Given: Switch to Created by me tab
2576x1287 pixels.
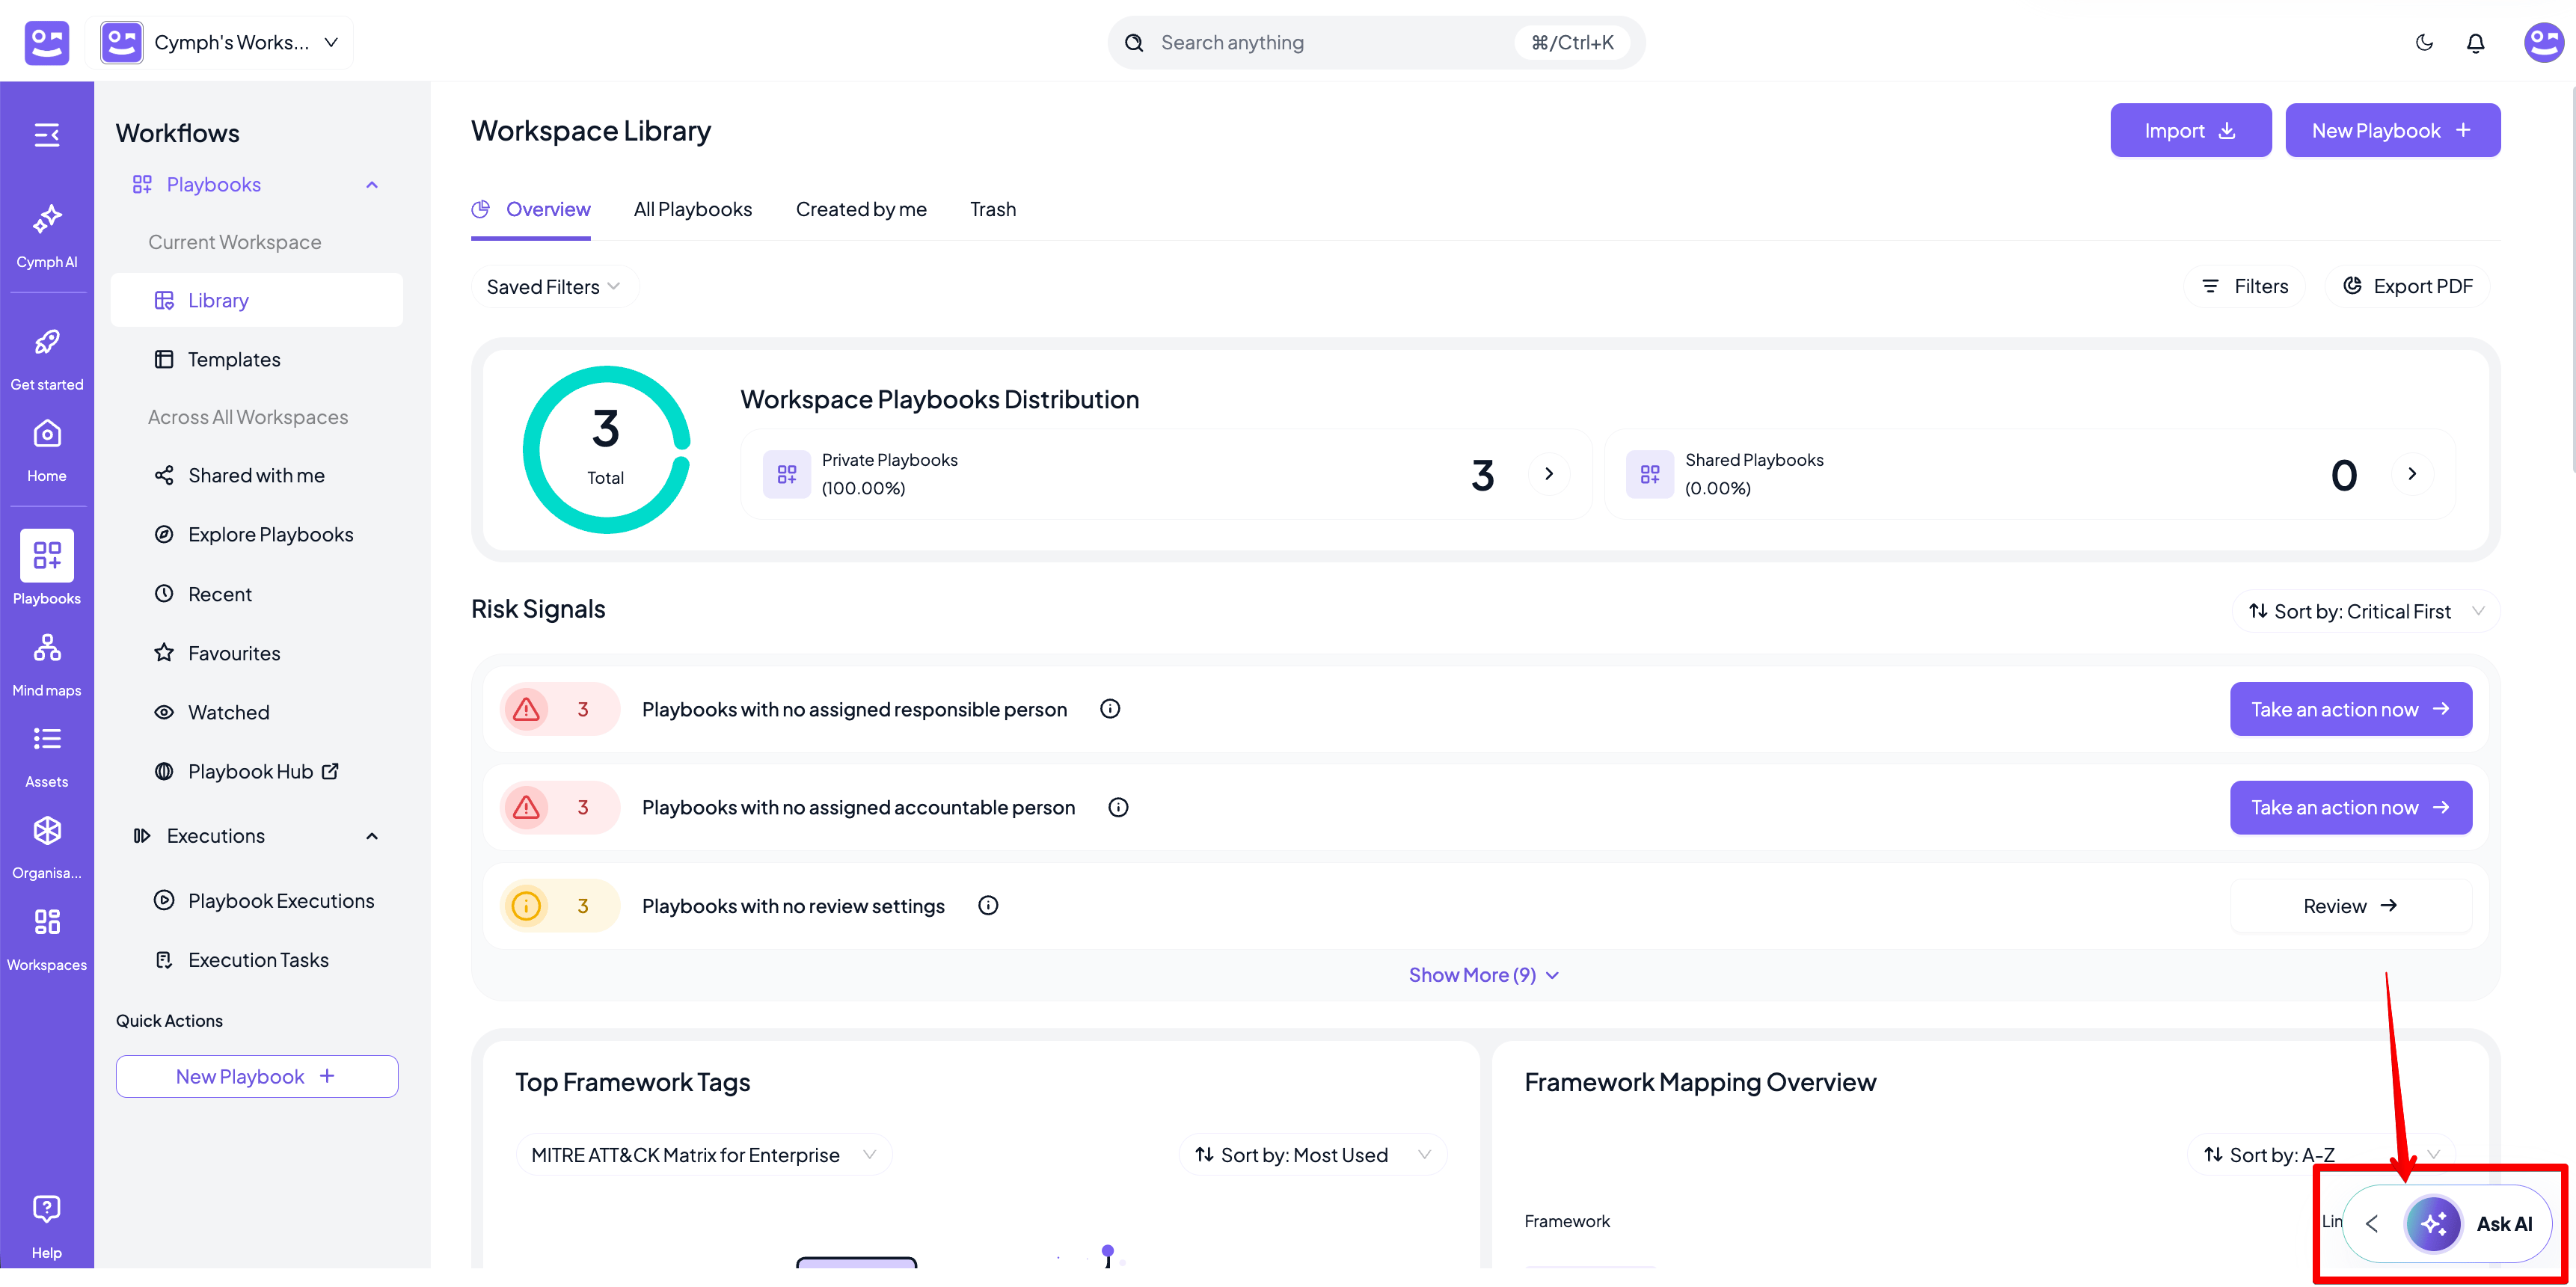Looking at the screenshot, I should pos(861,209).
